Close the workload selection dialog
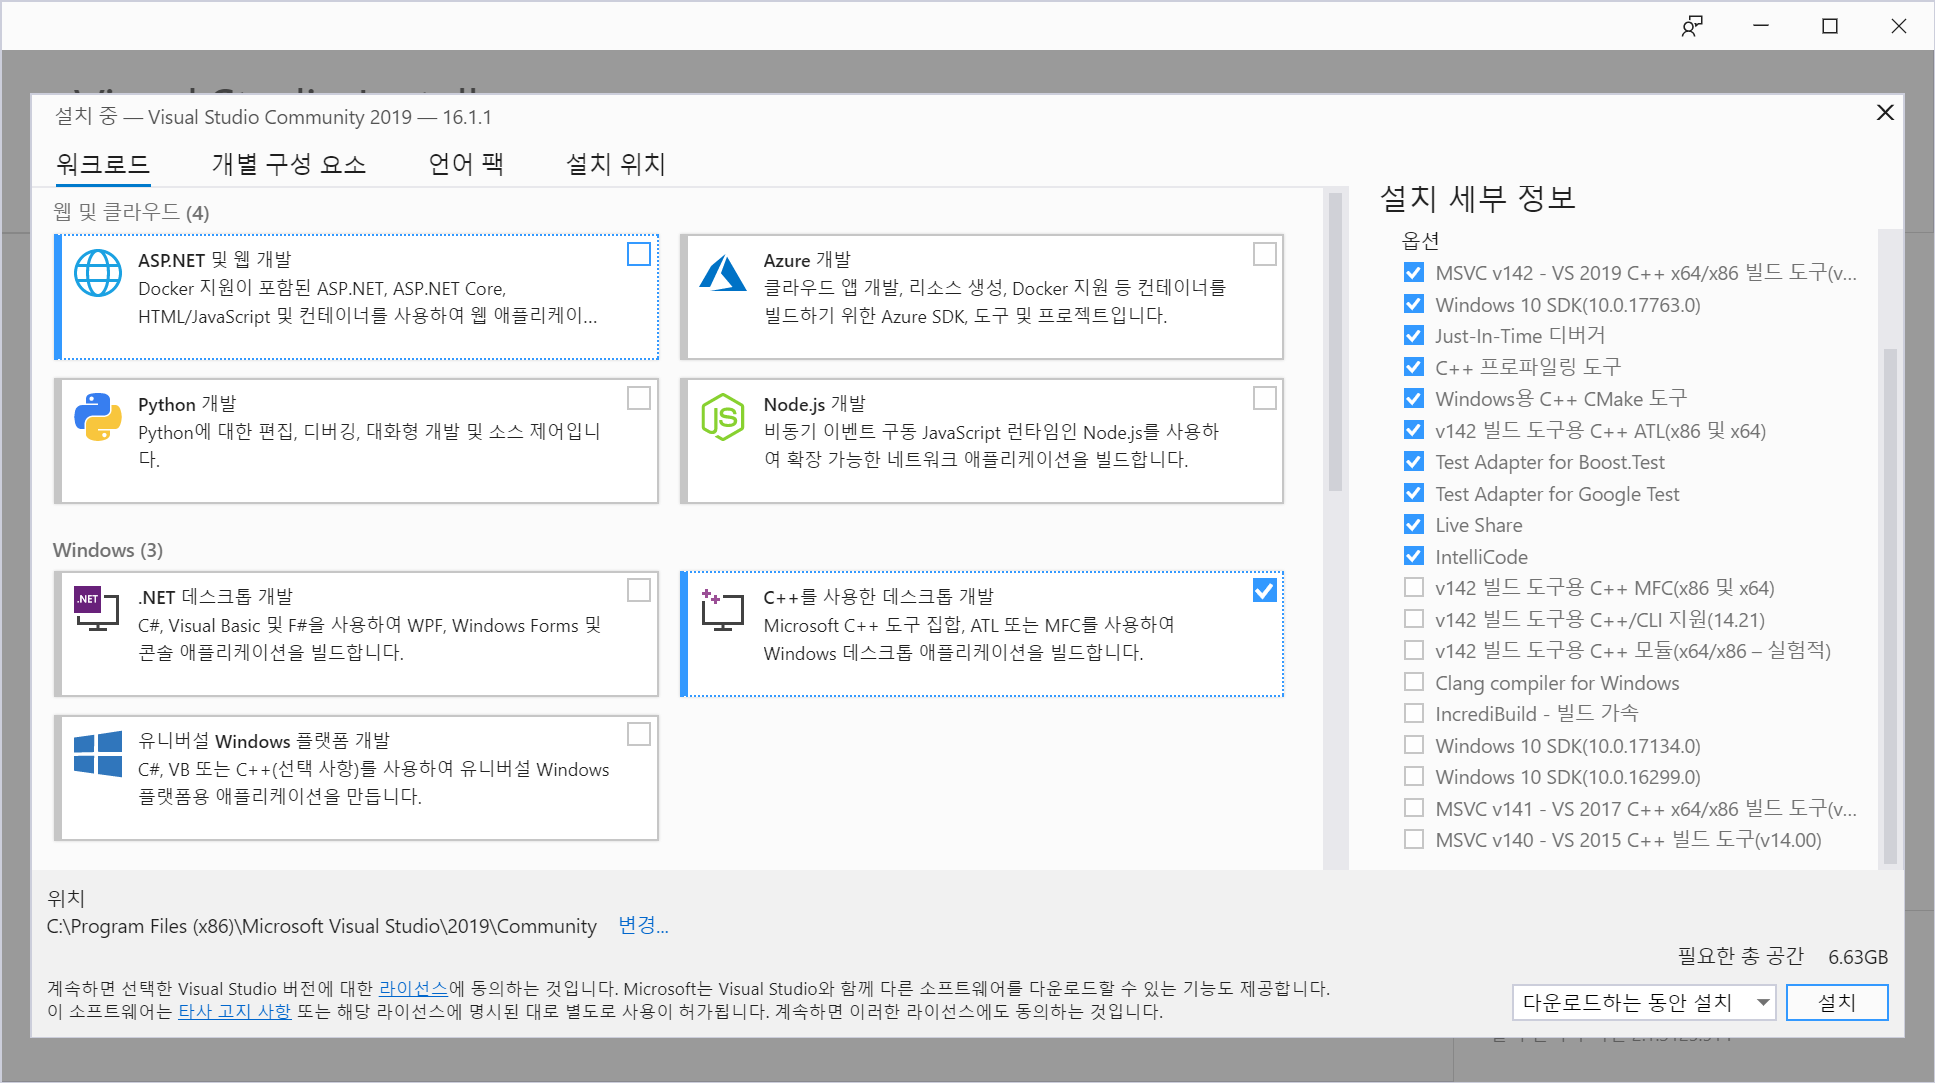1935x1083 pixels. coord(1885,113)
